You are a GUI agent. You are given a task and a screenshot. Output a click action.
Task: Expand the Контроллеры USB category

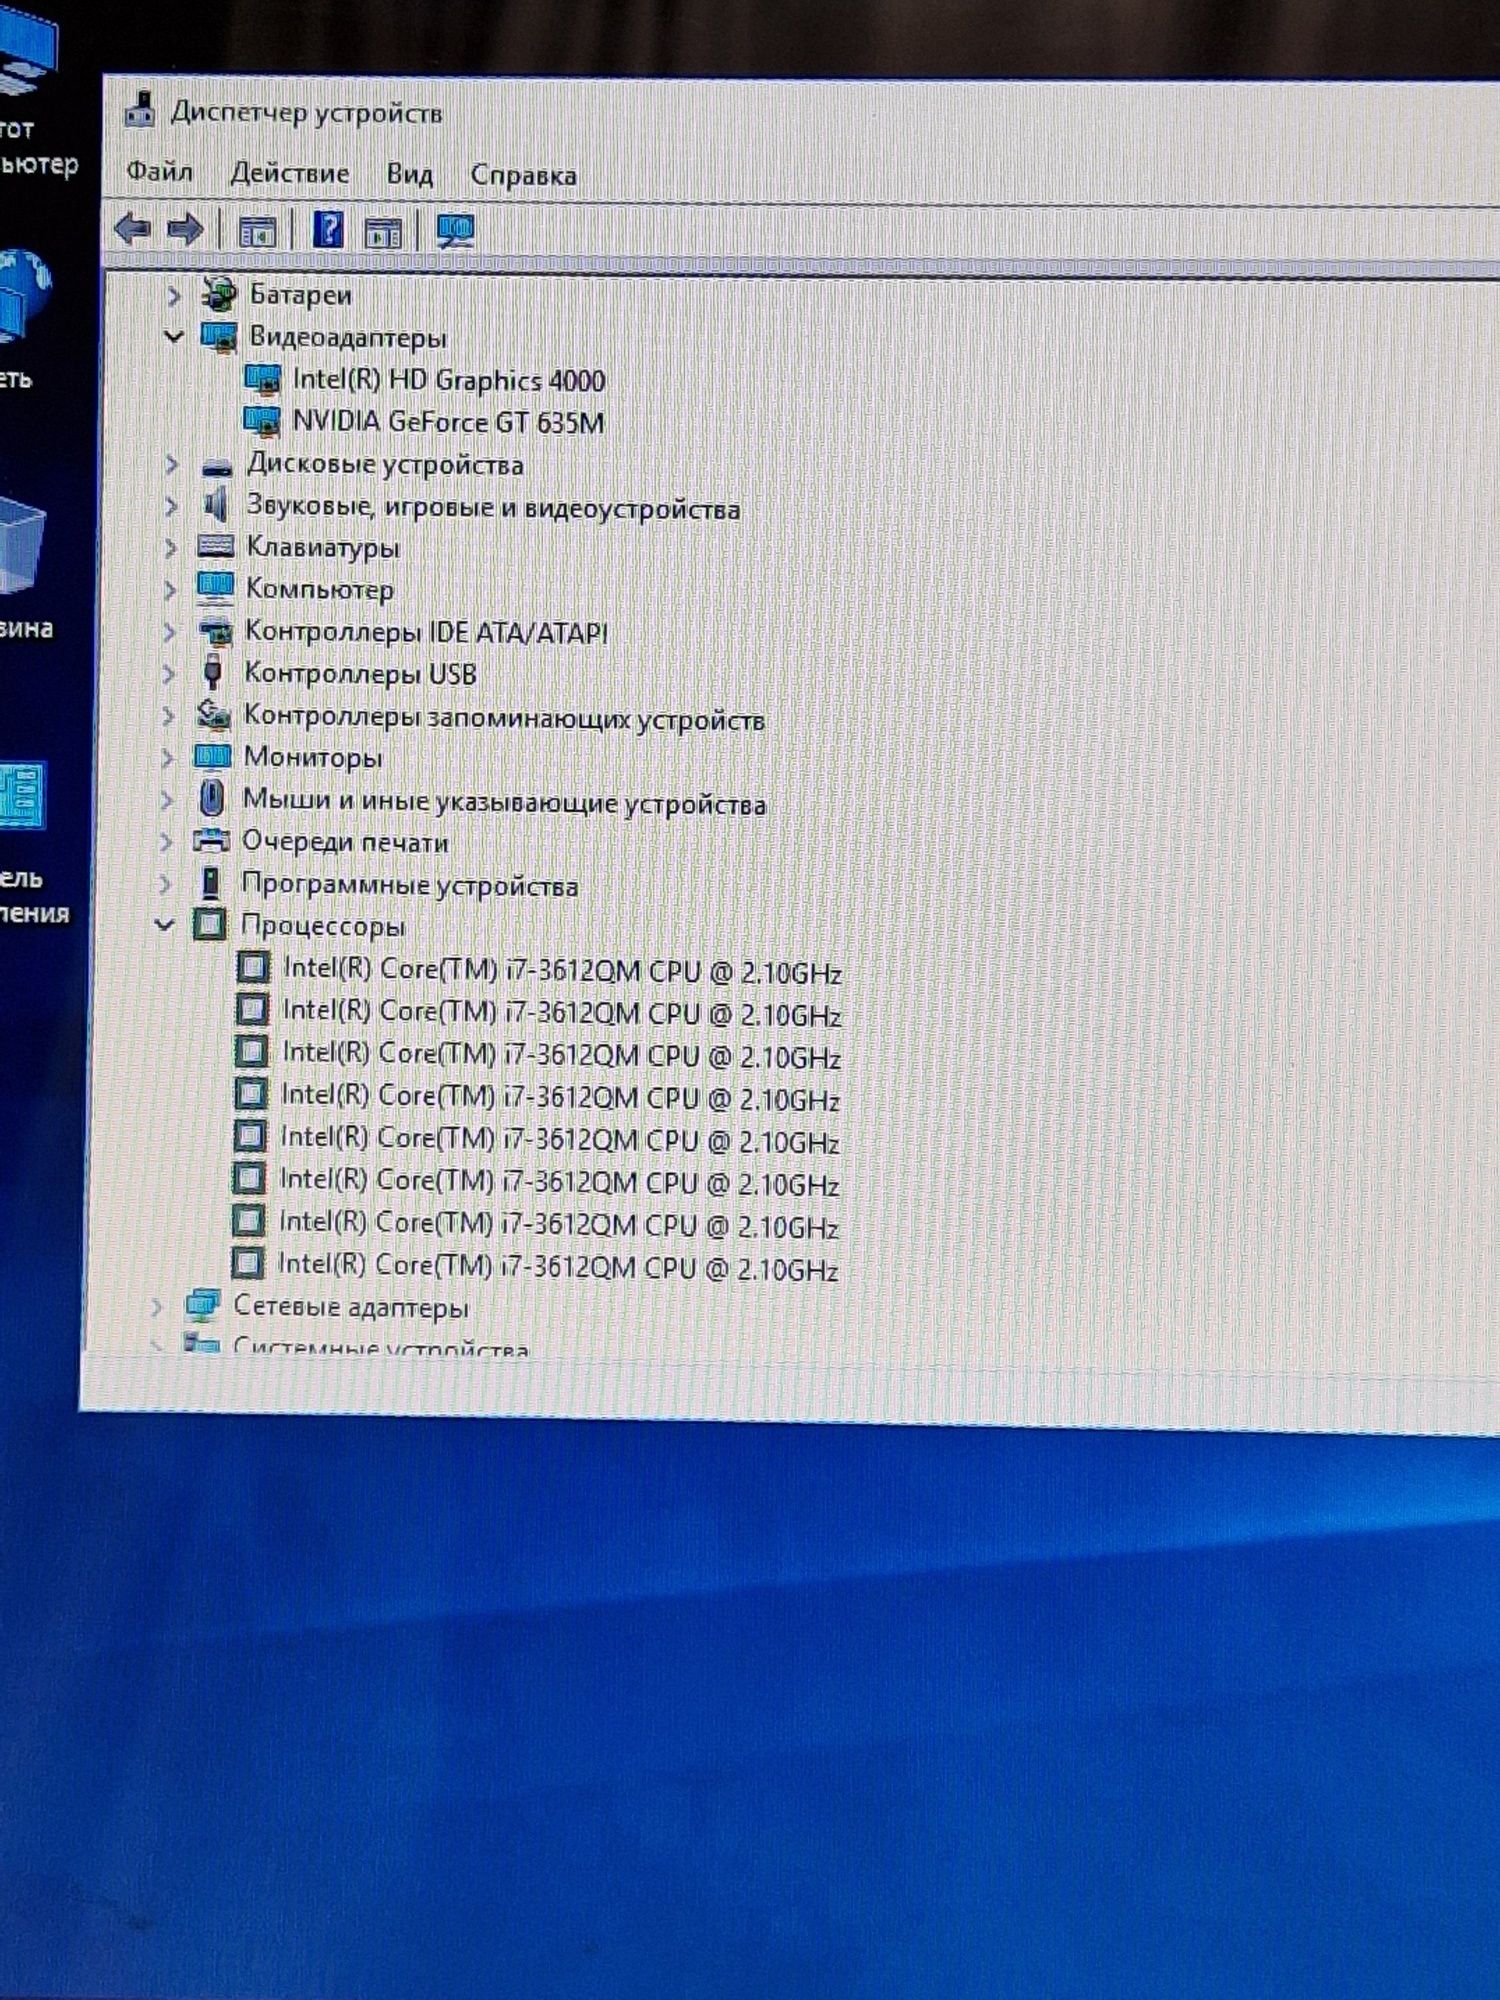[169, 674]
